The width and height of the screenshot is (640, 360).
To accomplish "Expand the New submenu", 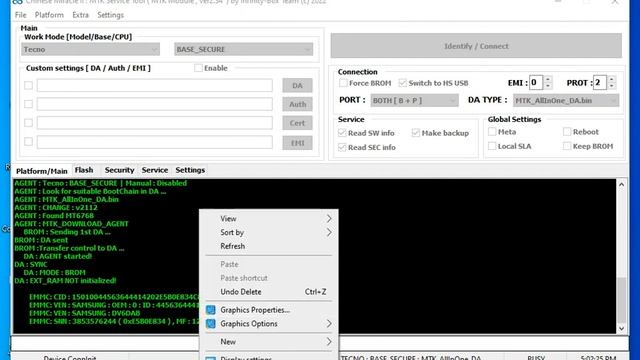I will pyautogui.click(x=269, y=342).
